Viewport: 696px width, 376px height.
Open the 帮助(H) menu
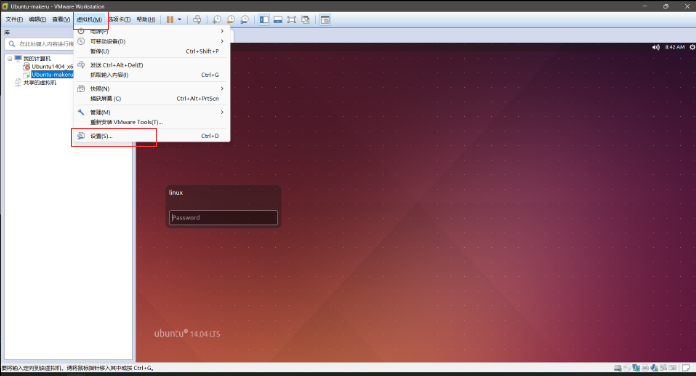coord(146,20)
